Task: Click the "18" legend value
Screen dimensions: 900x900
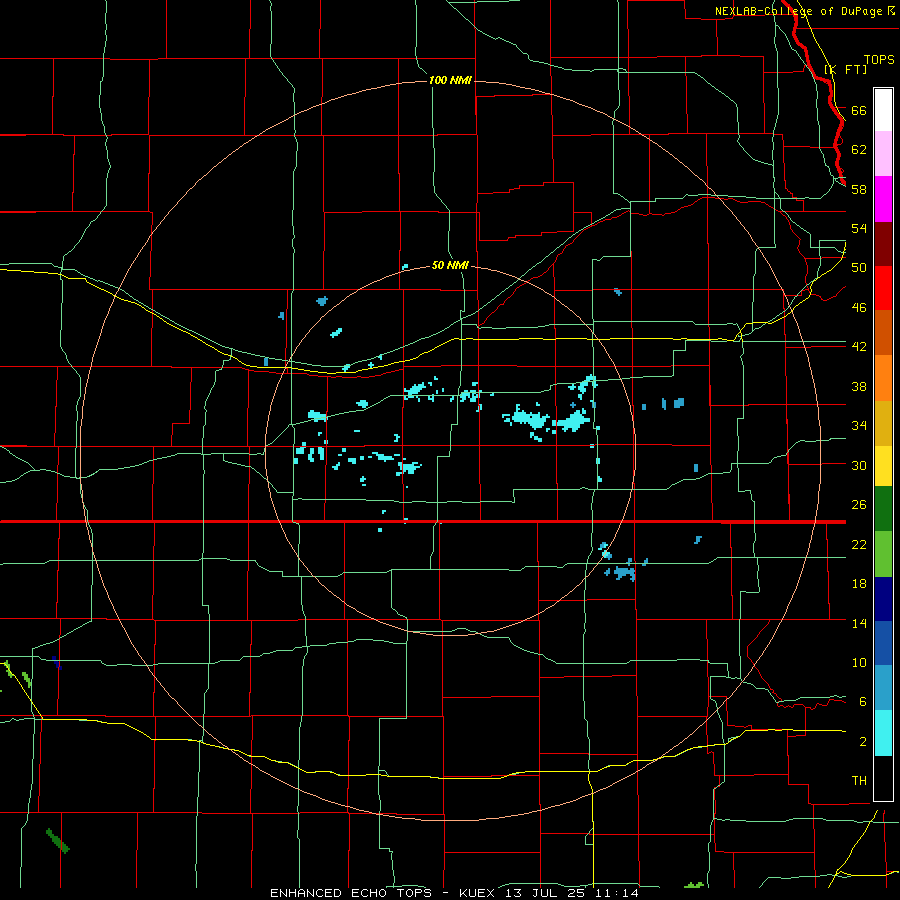Action: coord(859,584)
